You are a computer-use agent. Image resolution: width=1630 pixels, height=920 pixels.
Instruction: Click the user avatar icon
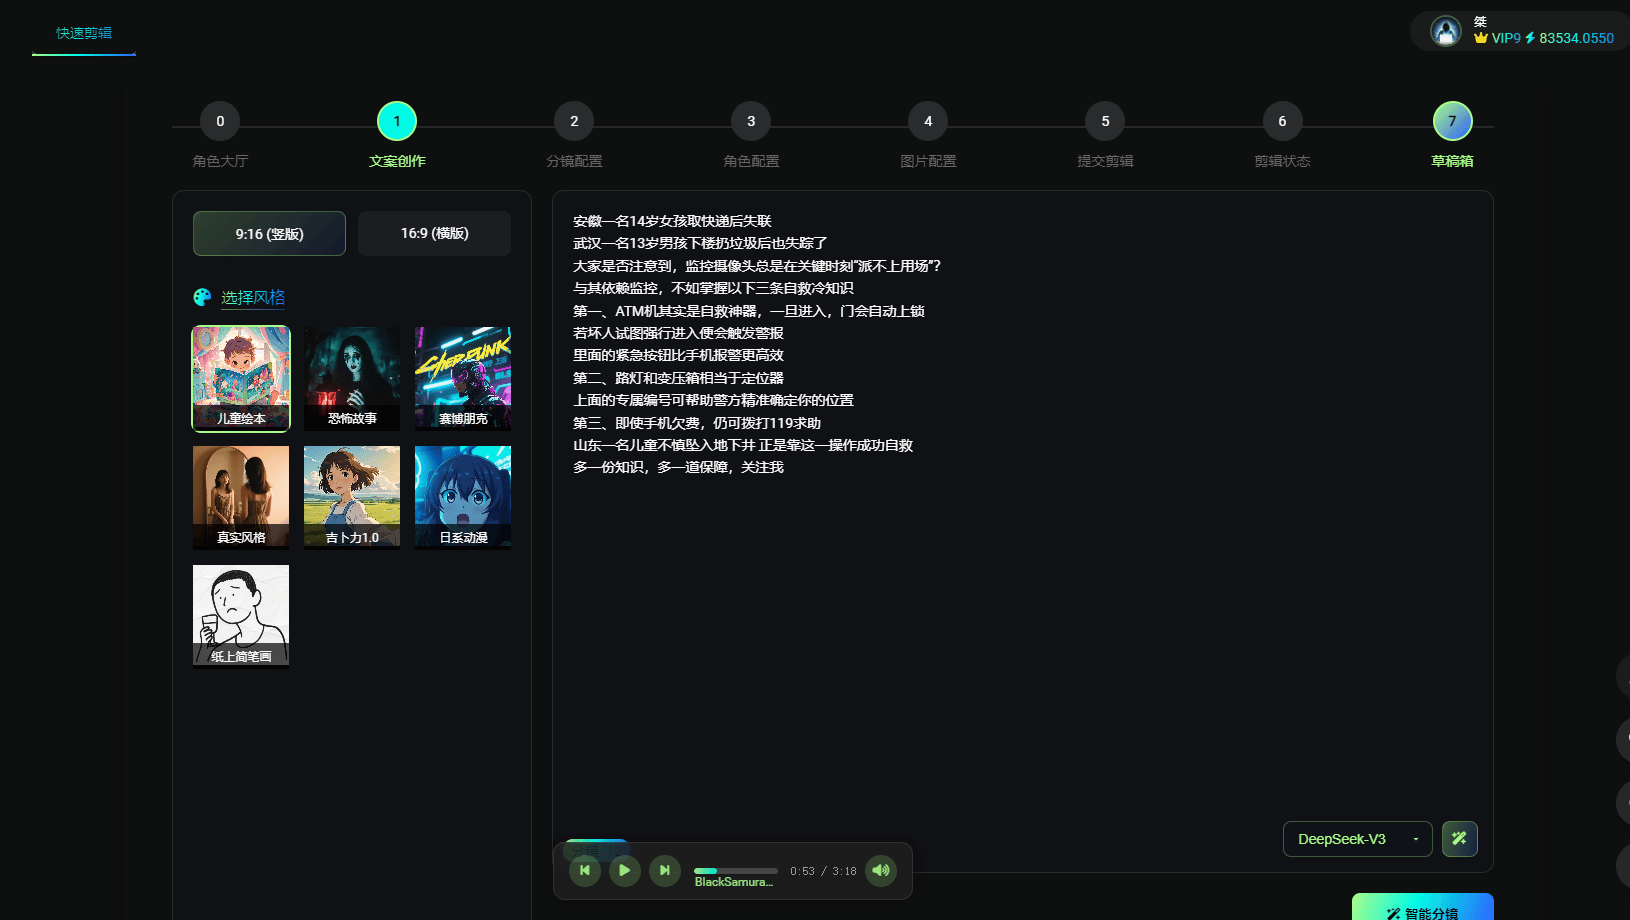(x=1445, y=31)
